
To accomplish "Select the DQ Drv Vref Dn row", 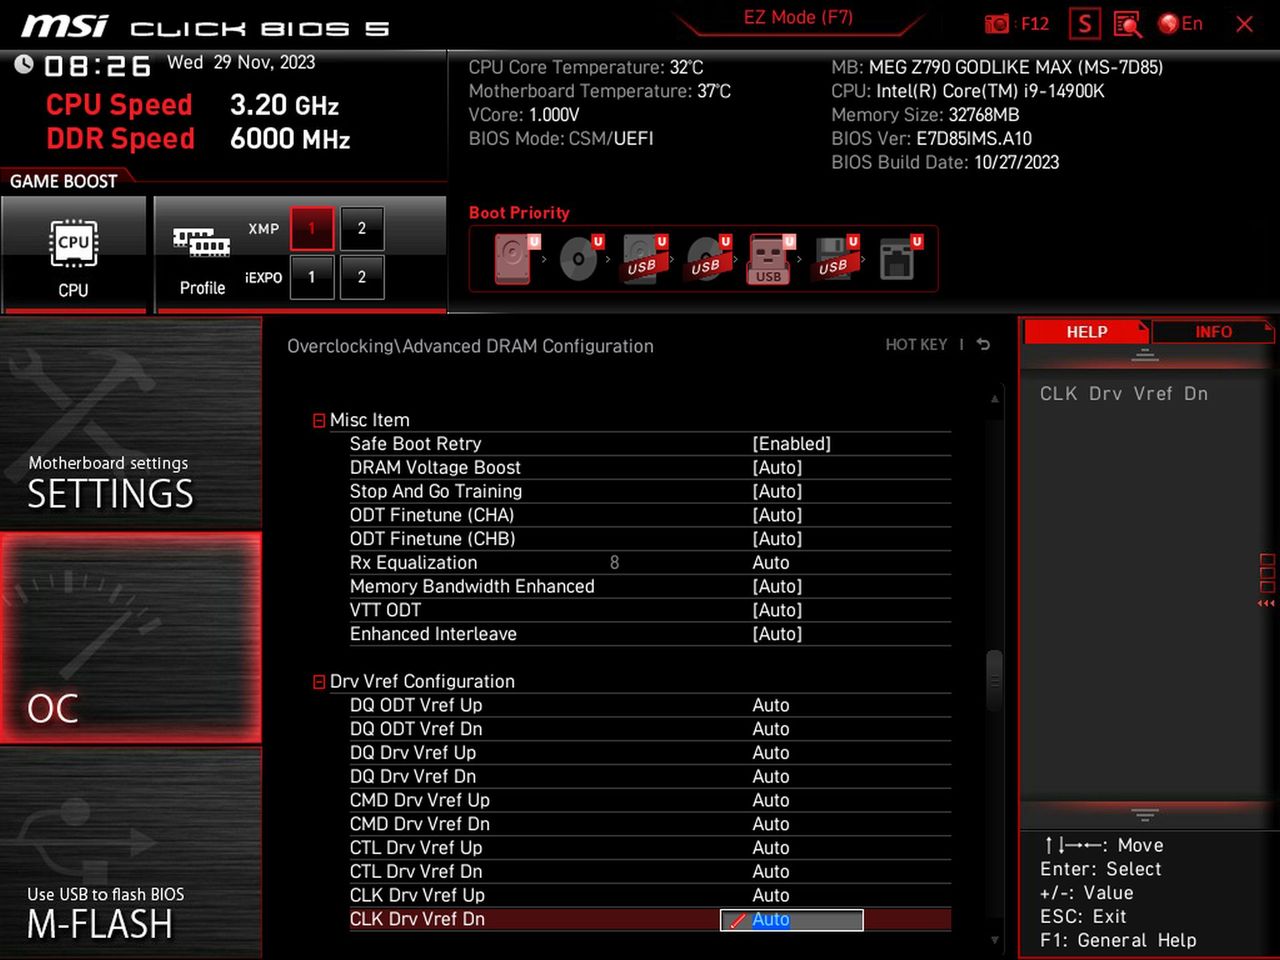I will pyautogui.click(x=650, y=777).
